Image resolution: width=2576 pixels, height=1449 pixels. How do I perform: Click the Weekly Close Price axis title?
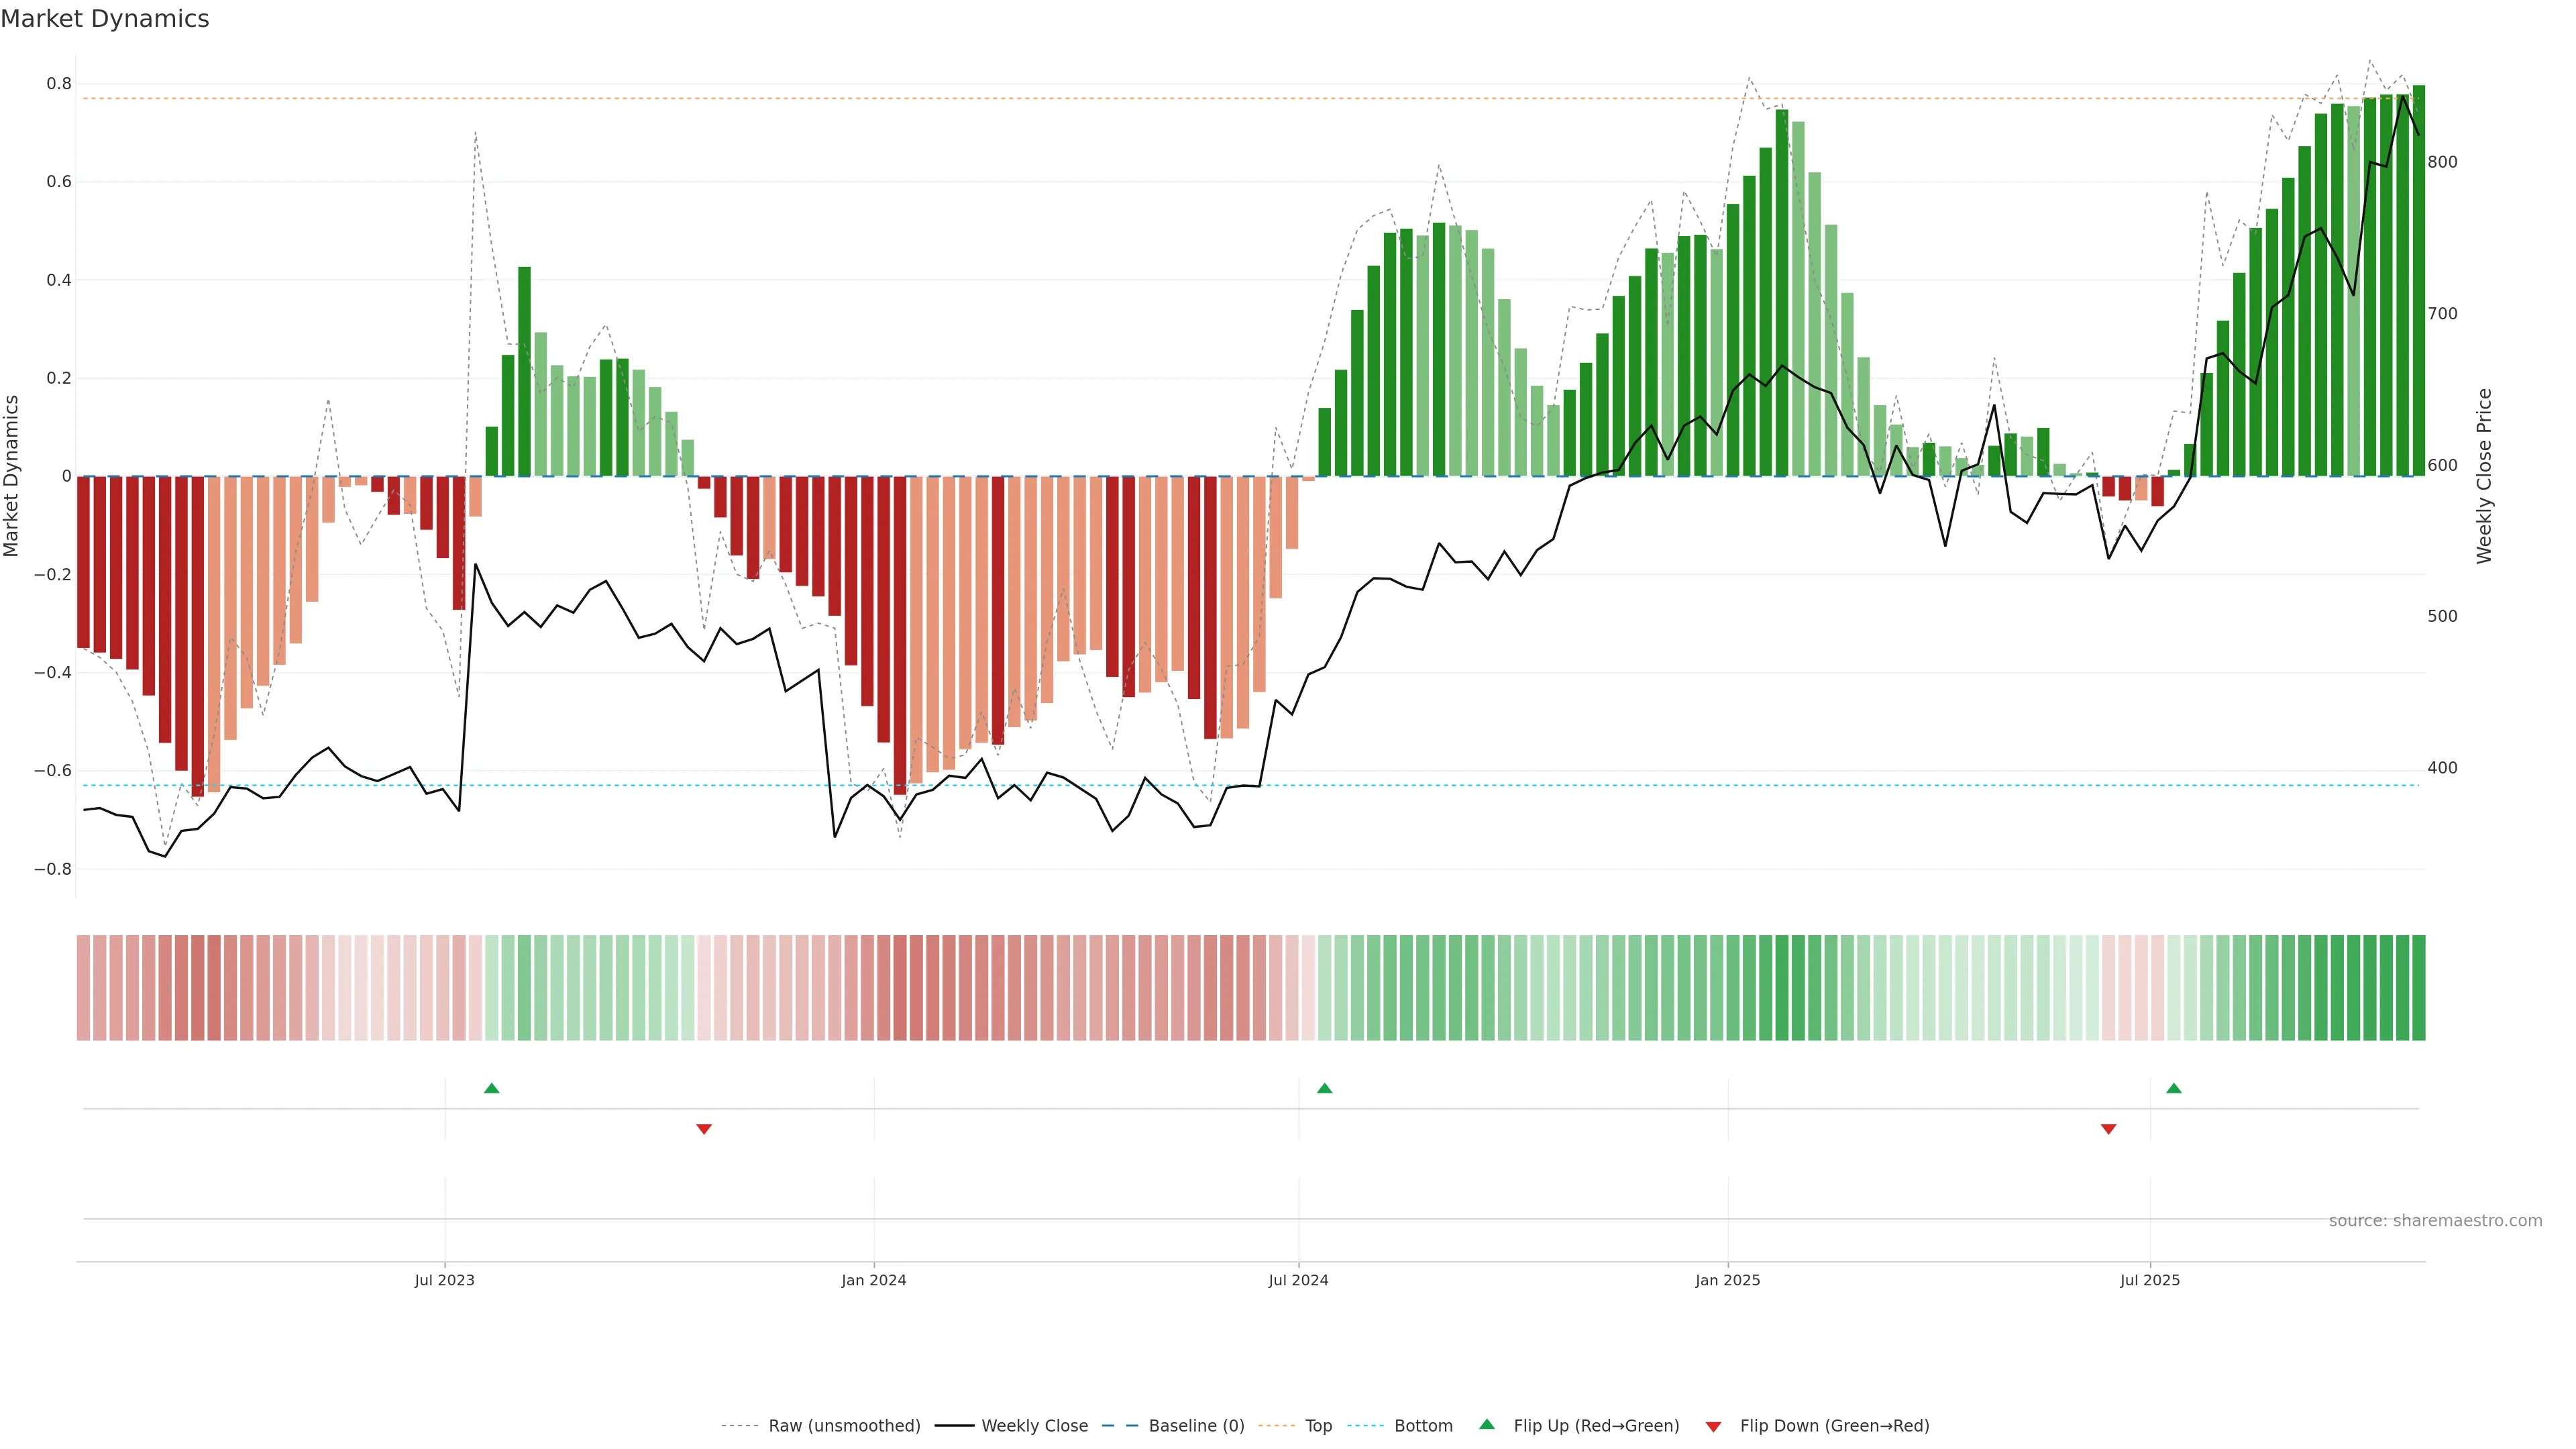pyautogui.click(x=2484, y=476)
